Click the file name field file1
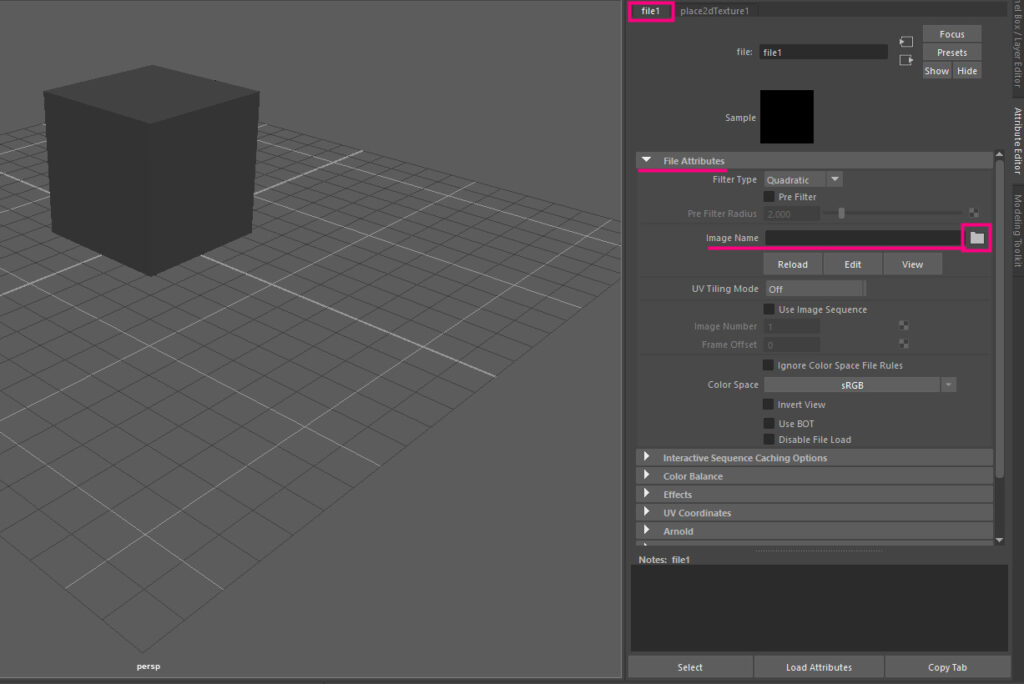 pyautogui.click(x=823, y=52)
